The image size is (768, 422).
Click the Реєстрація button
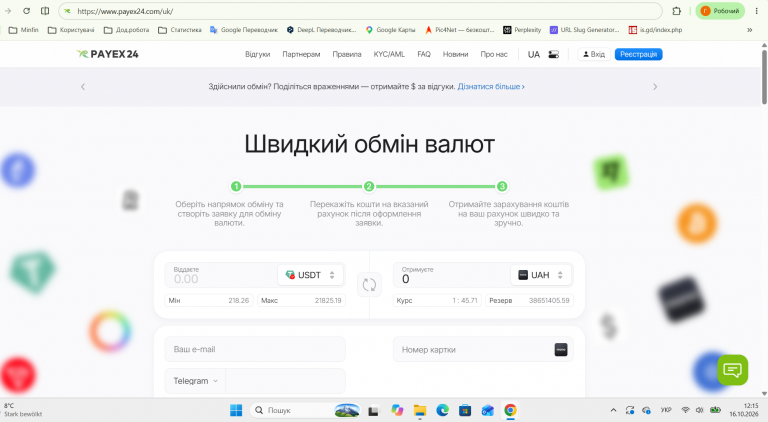click(x=639, y=54)
